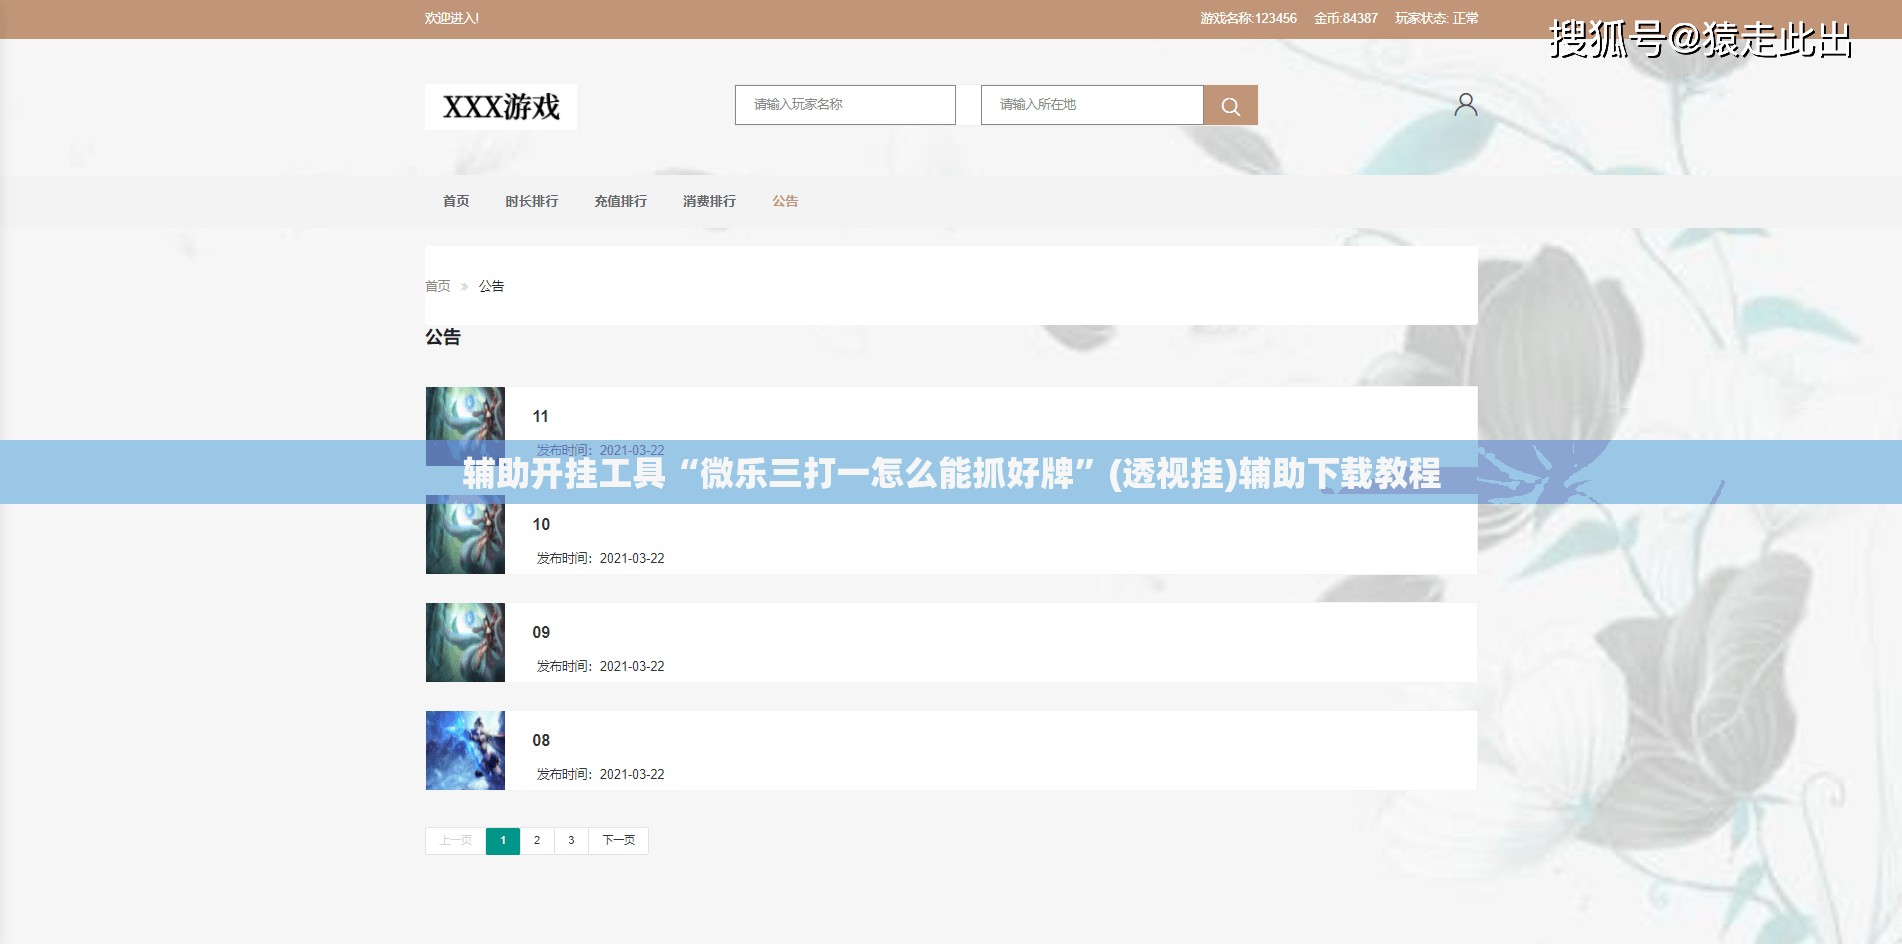Click the 公告 section heading
The image size is (1902, 944).
pyautogui.click(x=443, y=338)
